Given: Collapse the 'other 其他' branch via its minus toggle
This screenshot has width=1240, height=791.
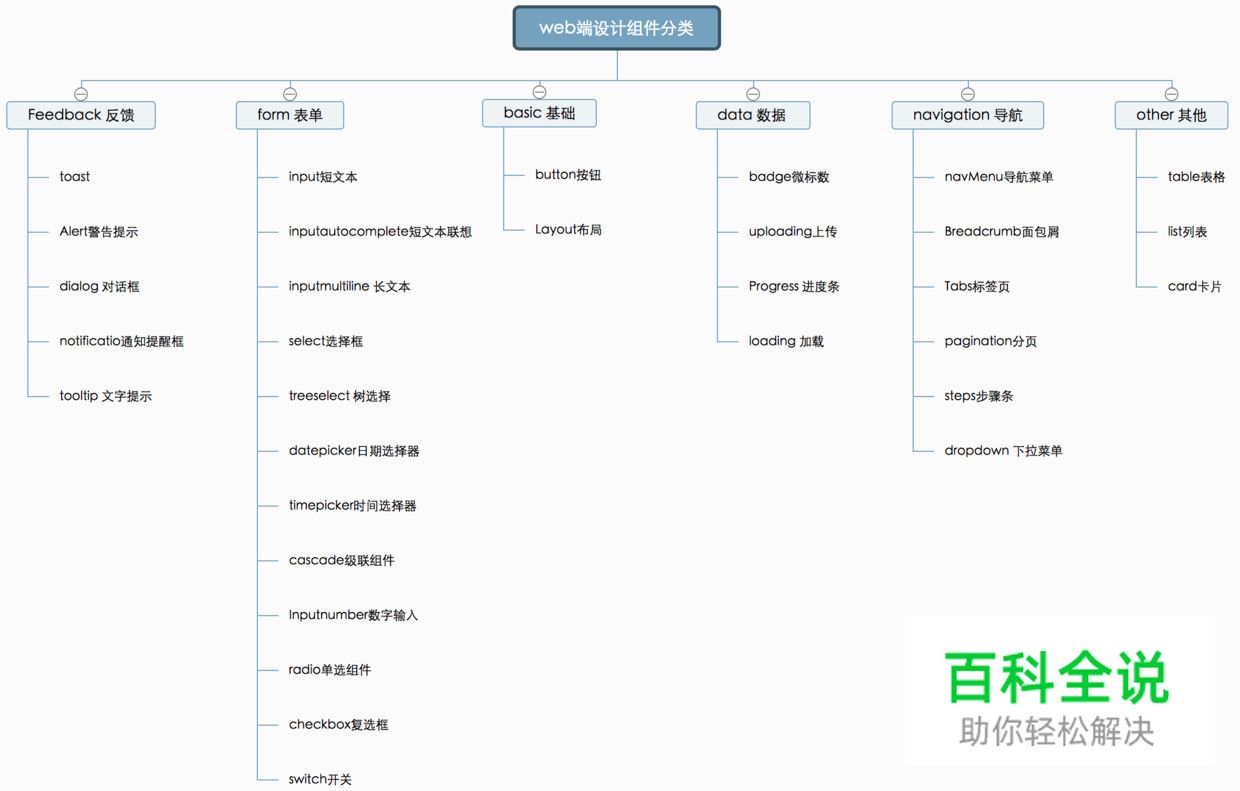Looking at the screenshot, I should coord(1170,93).
